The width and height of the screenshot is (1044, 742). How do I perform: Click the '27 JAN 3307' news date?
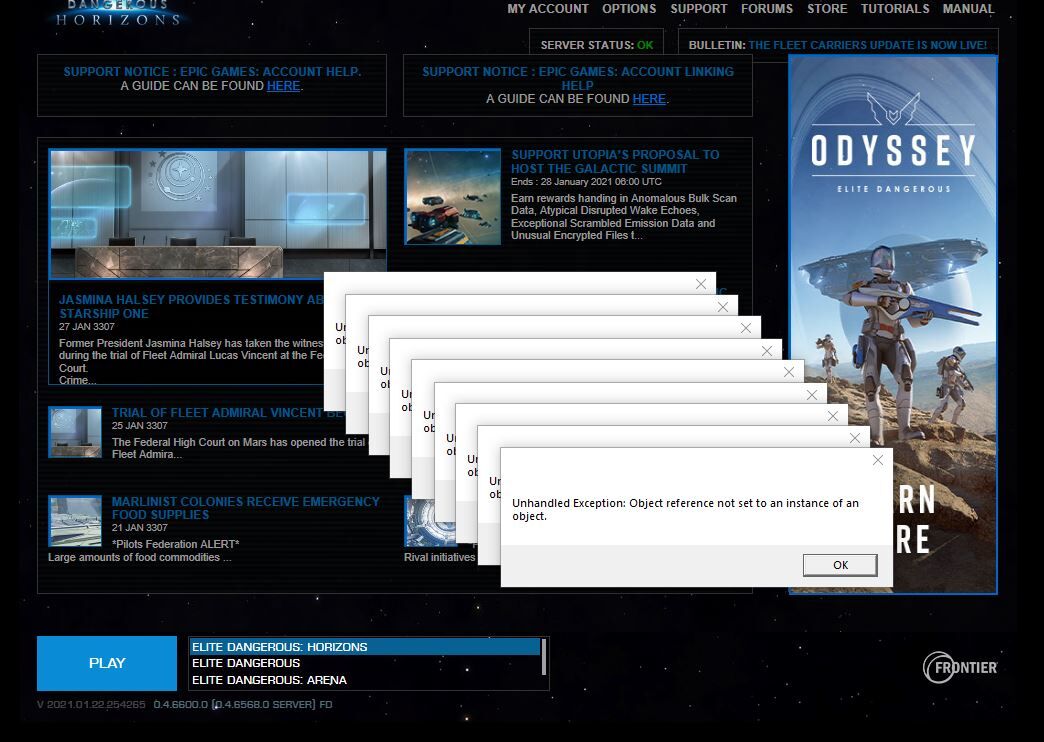(87, 326)
